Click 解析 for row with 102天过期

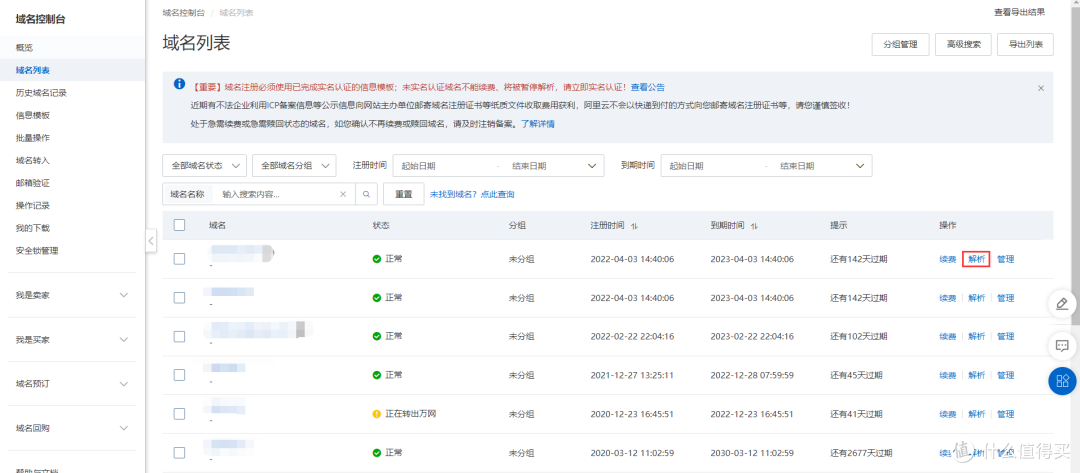(x=977, y=336)
